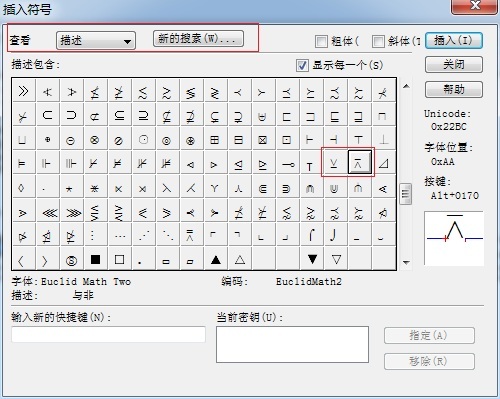The height and width of the screenshot is (399, 500).
Task: Focus the 输入新的快捷键(N) input field
Action: tap(108, 334)
